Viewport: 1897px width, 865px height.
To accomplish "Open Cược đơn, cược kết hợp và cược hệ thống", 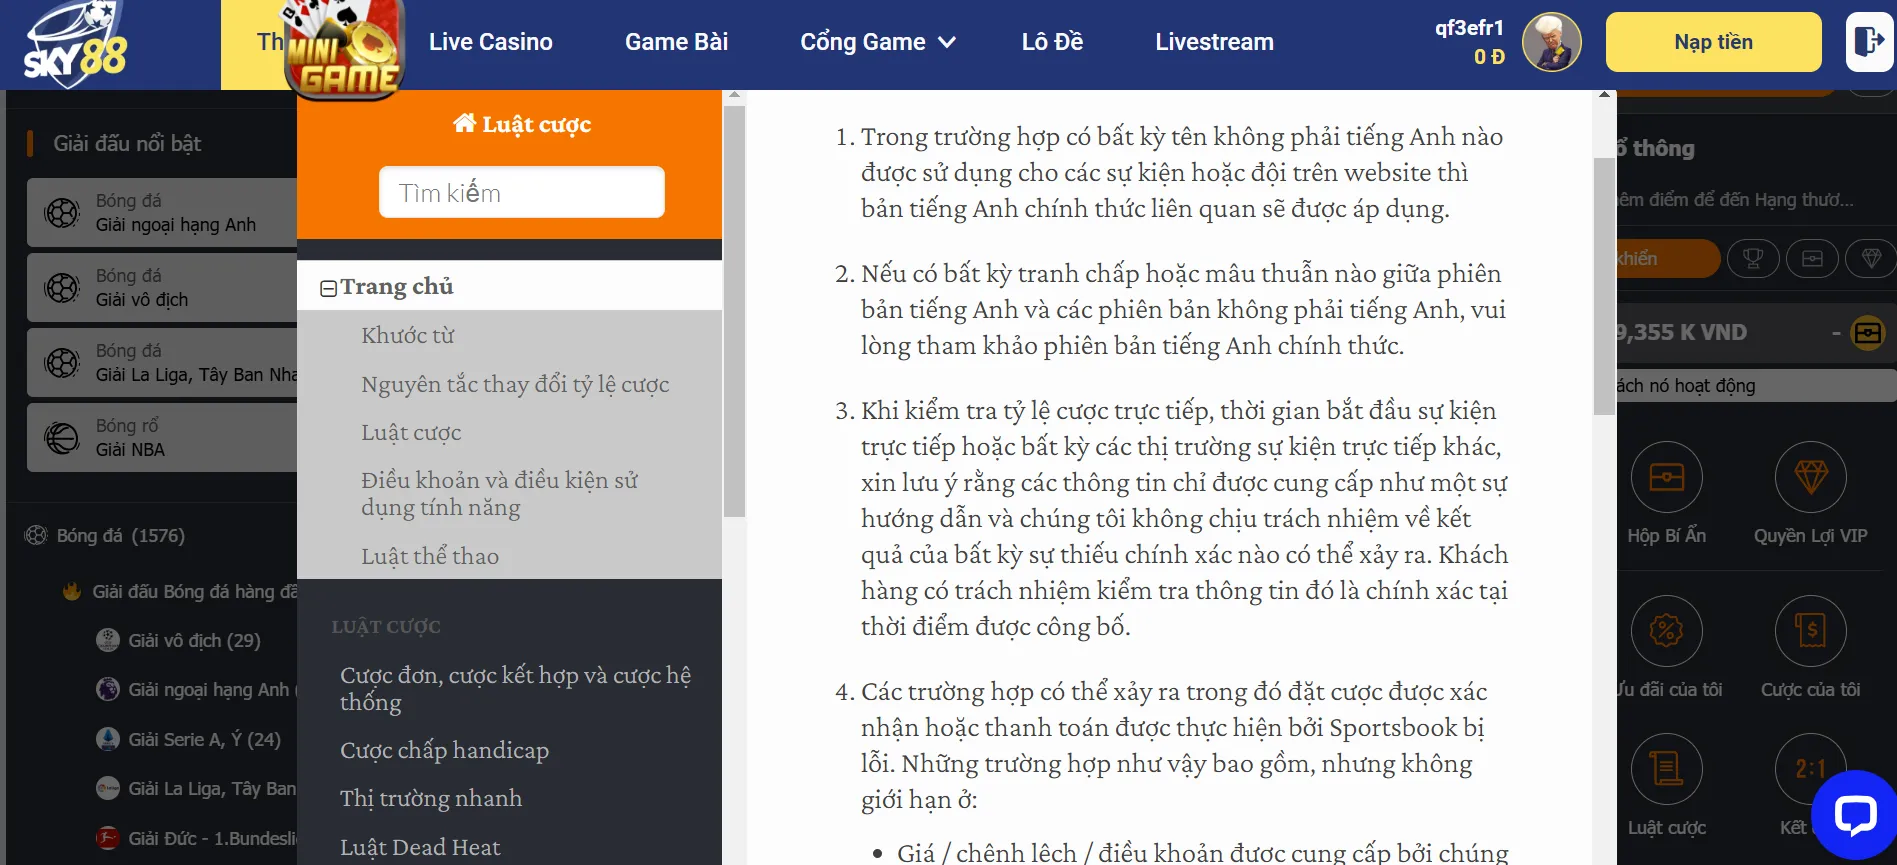I will [x=515, y=688].
